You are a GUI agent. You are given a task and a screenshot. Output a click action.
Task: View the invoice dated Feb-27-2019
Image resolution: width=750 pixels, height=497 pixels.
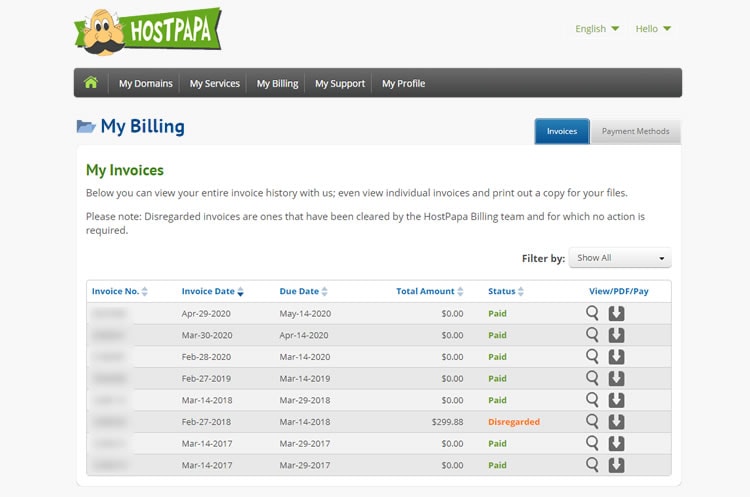(592, 378)
